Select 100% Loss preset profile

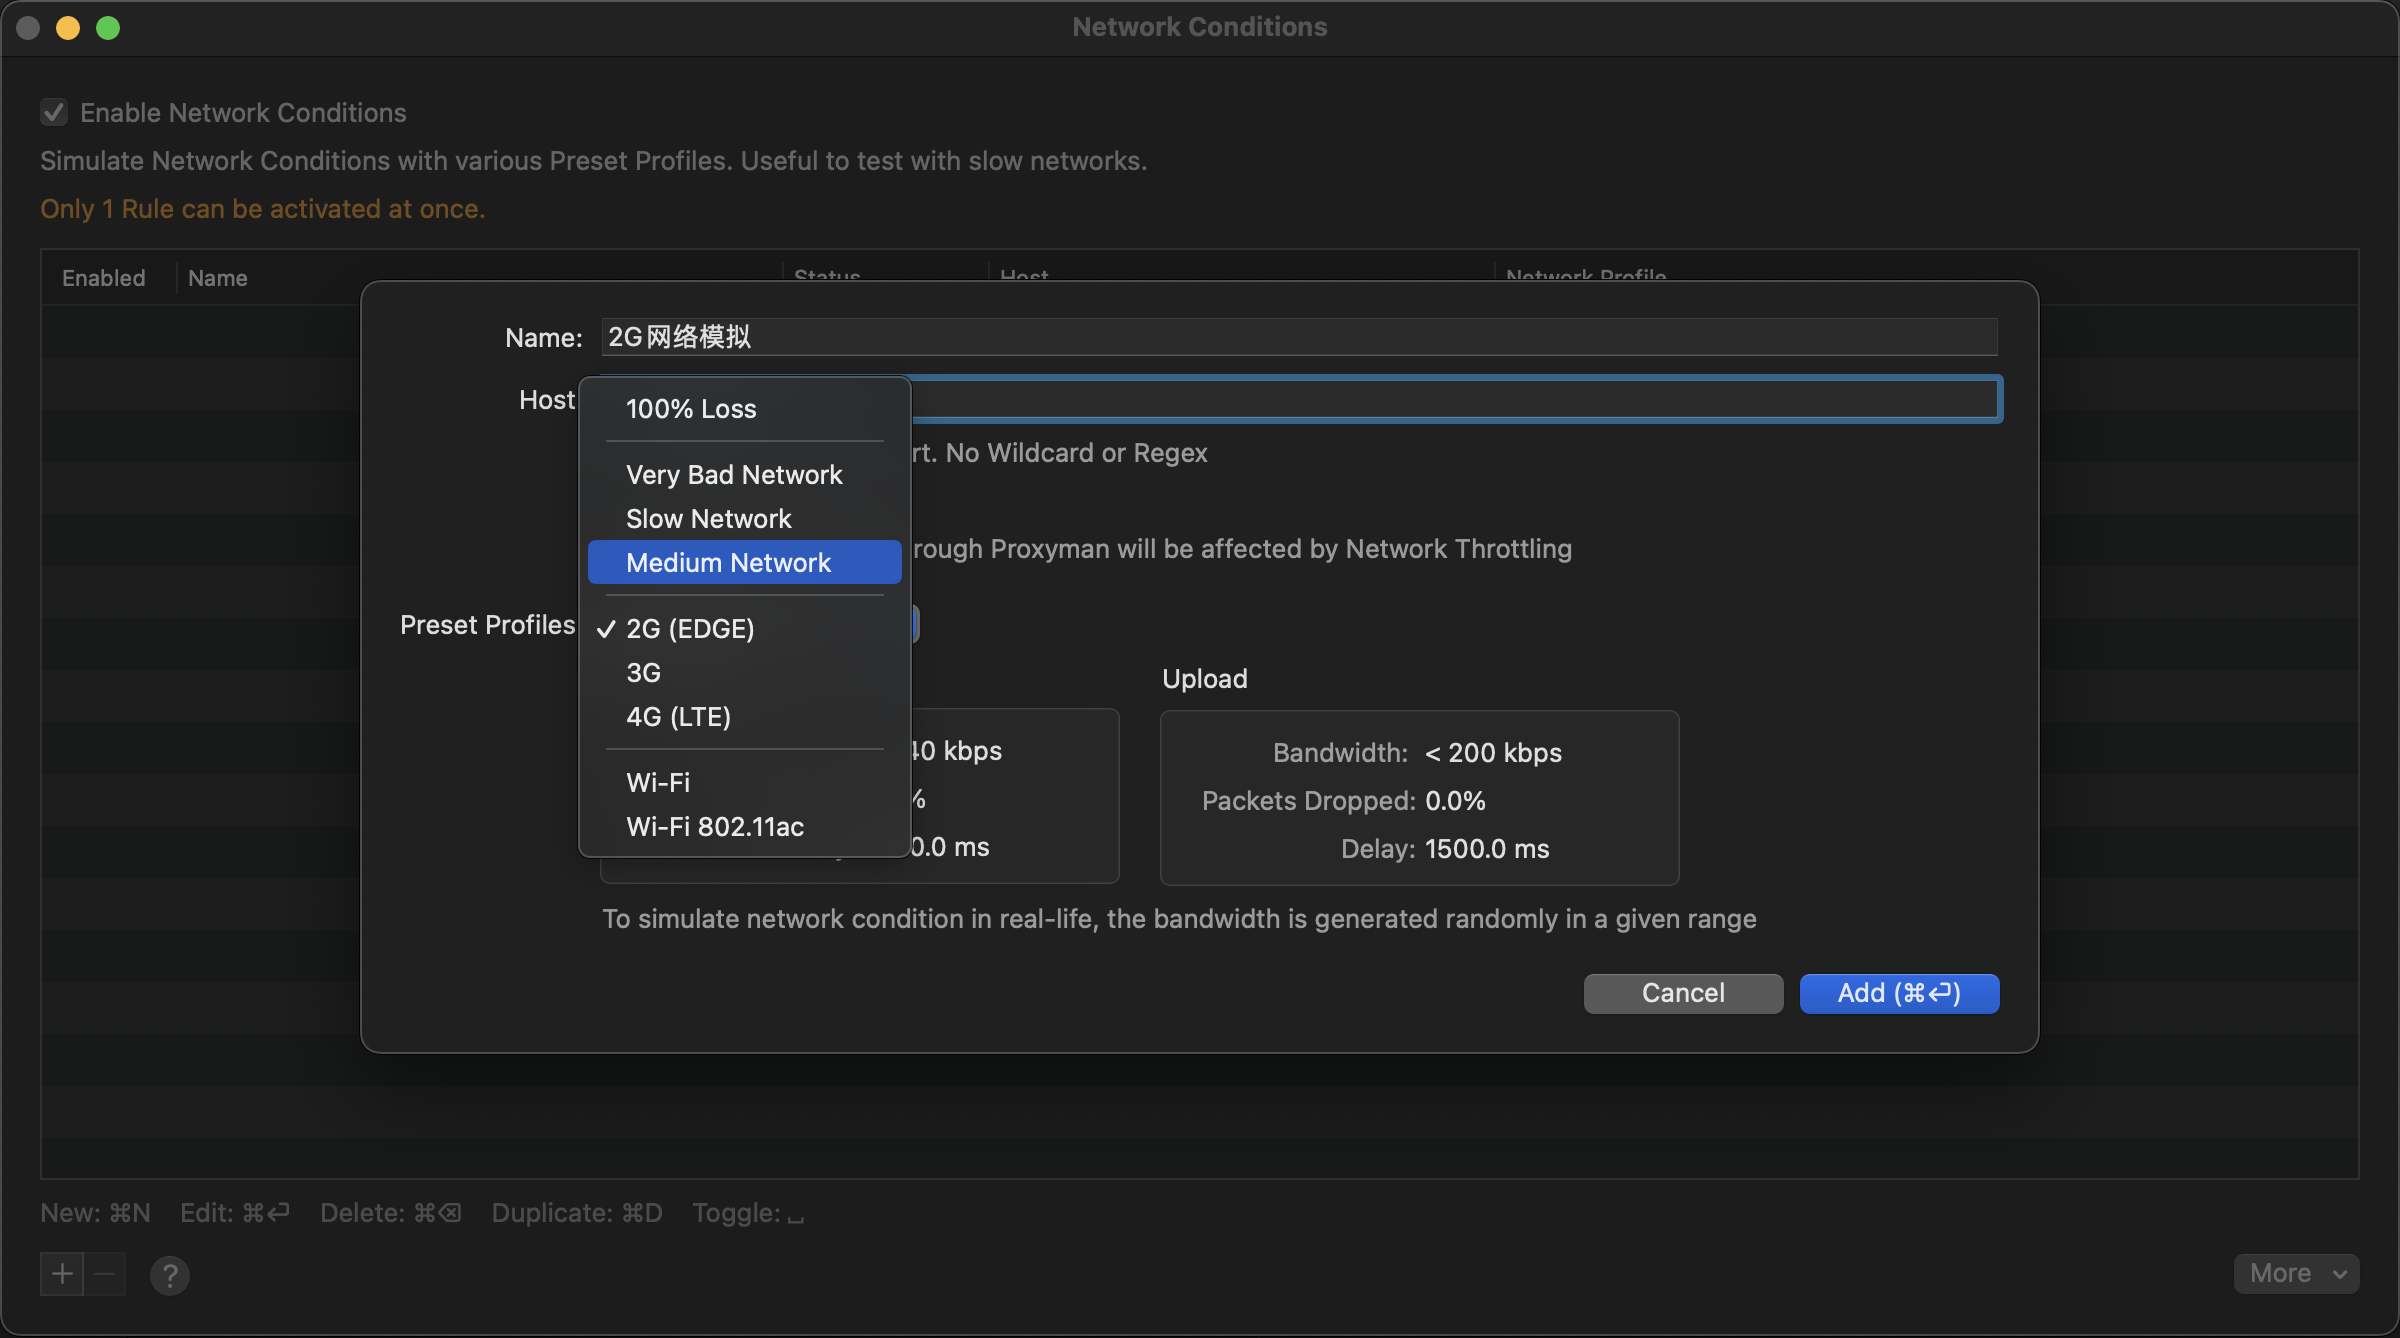point(690,408)
